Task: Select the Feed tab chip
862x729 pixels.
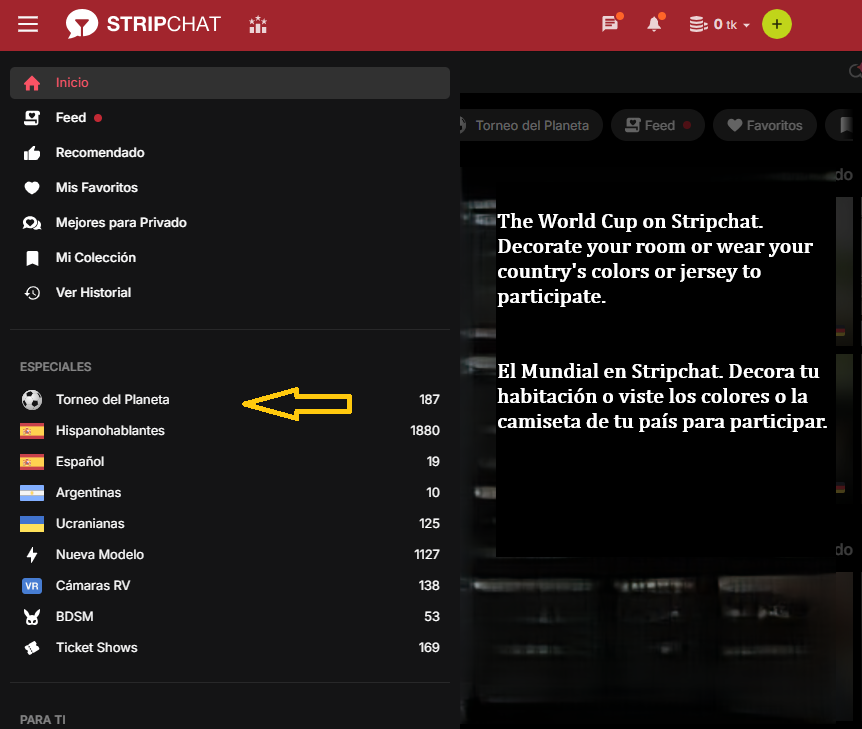Action: click(x=657, y=125)
